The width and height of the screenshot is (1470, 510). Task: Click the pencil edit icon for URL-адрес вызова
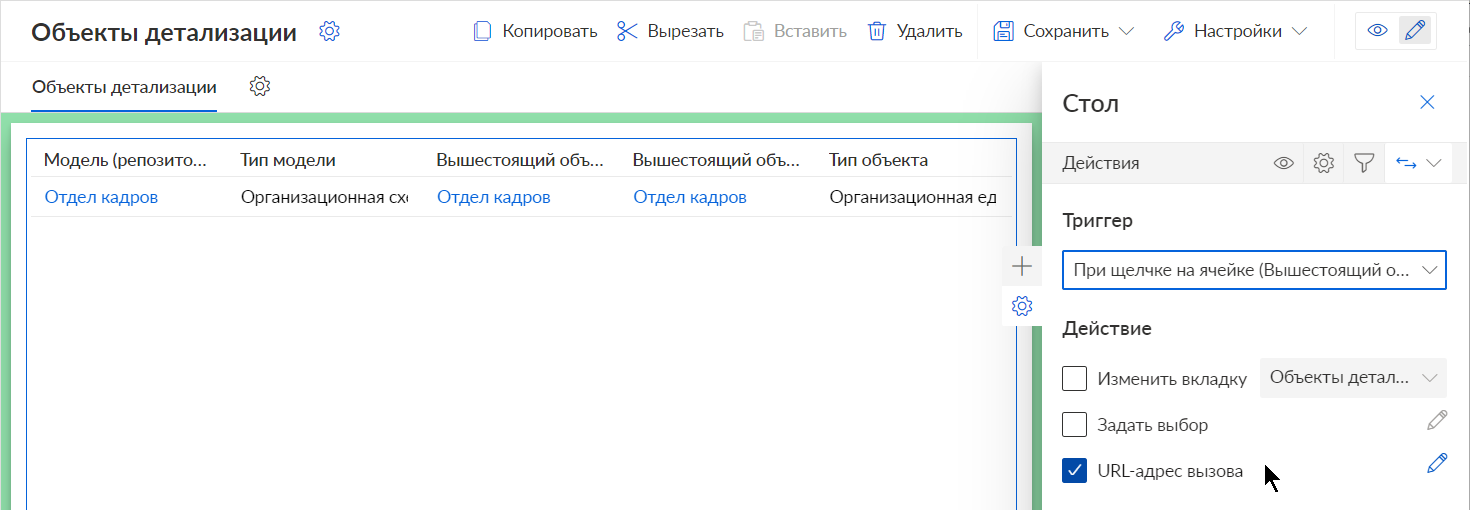tap(1437, 463)
